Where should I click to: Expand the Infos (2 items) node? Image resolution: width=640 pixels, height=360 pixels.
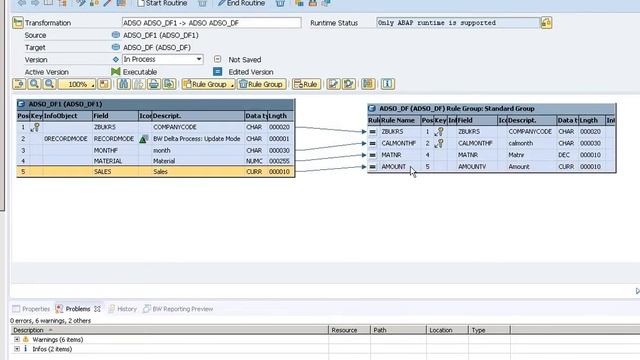(17, 349)
